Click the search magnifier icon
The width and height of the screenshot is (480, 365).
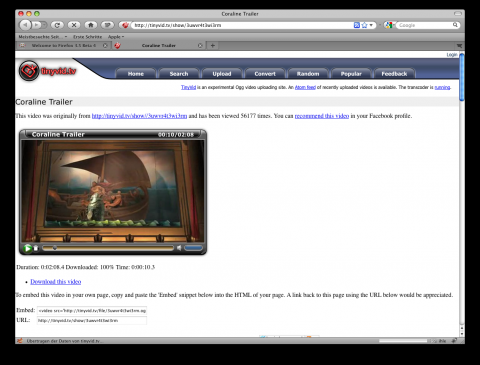(x=455, y=25)
